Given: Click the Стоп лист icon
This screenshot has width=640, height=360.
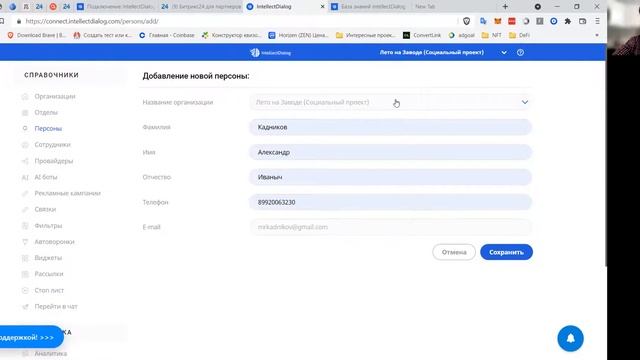Looking at the screenshot, I should 25,290.
